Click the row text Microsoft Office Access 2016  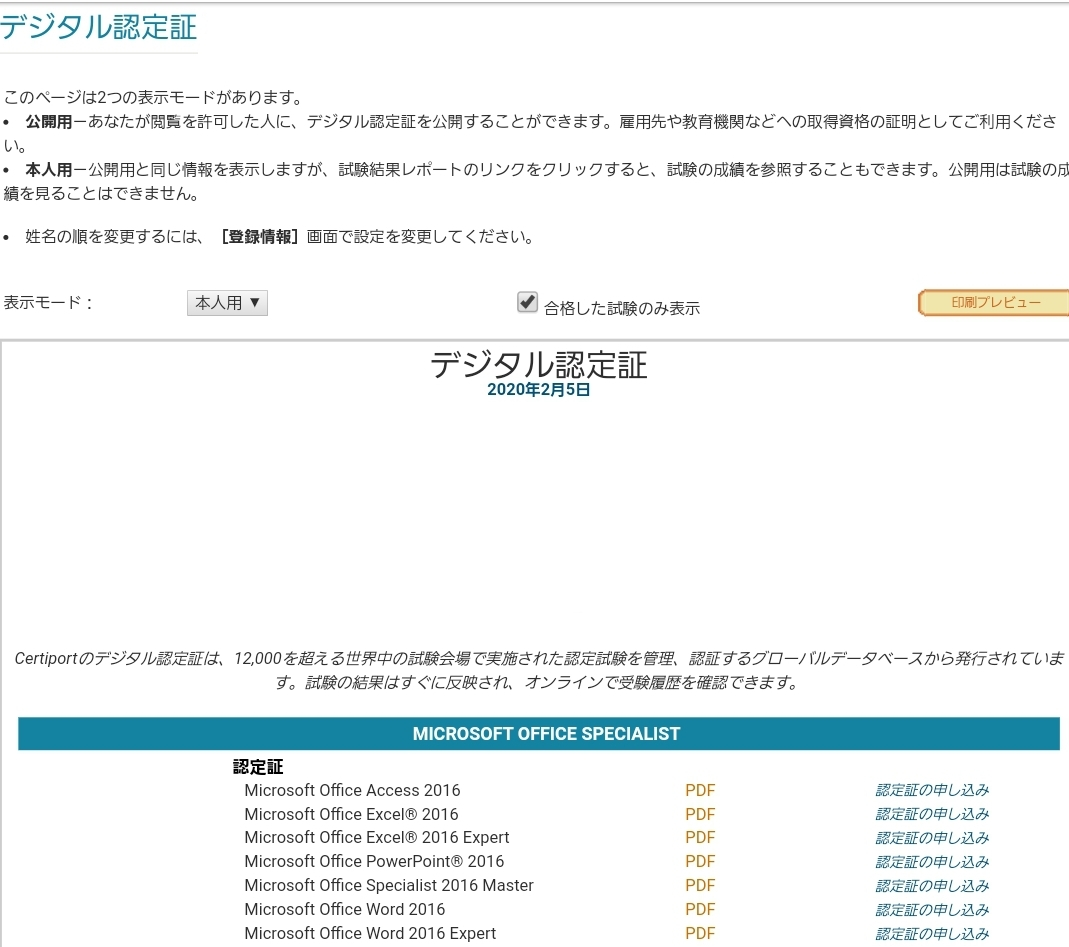(352, 790)
